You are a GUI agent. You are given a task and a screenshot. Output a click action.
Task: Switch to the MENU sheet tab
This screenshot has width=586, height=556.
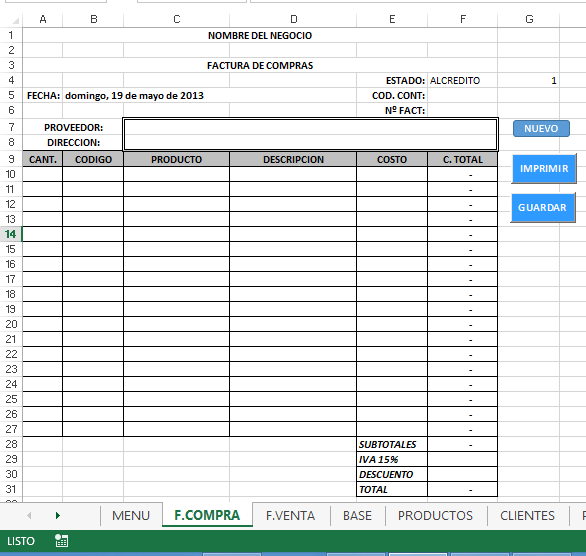(x=131, y=516)
